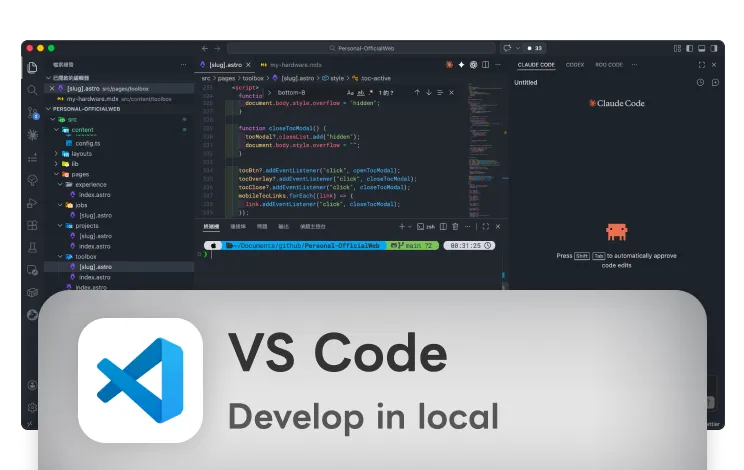Maximize the terminal panel
Image resolution: width=744 pixels, height=470 pixels.
485,227
